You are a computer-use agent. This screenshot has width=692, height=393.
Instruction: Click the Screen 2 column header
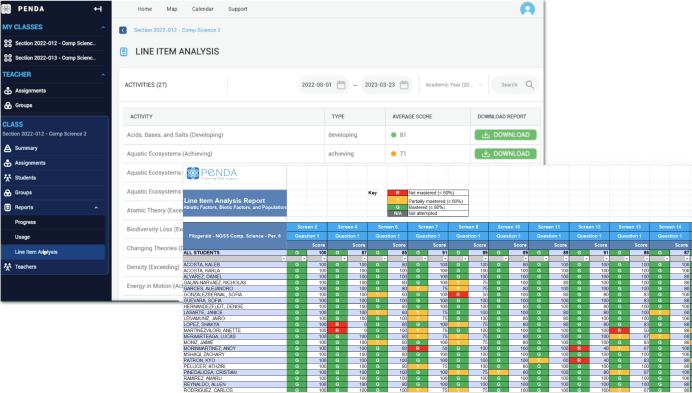[x=307, y=227]
